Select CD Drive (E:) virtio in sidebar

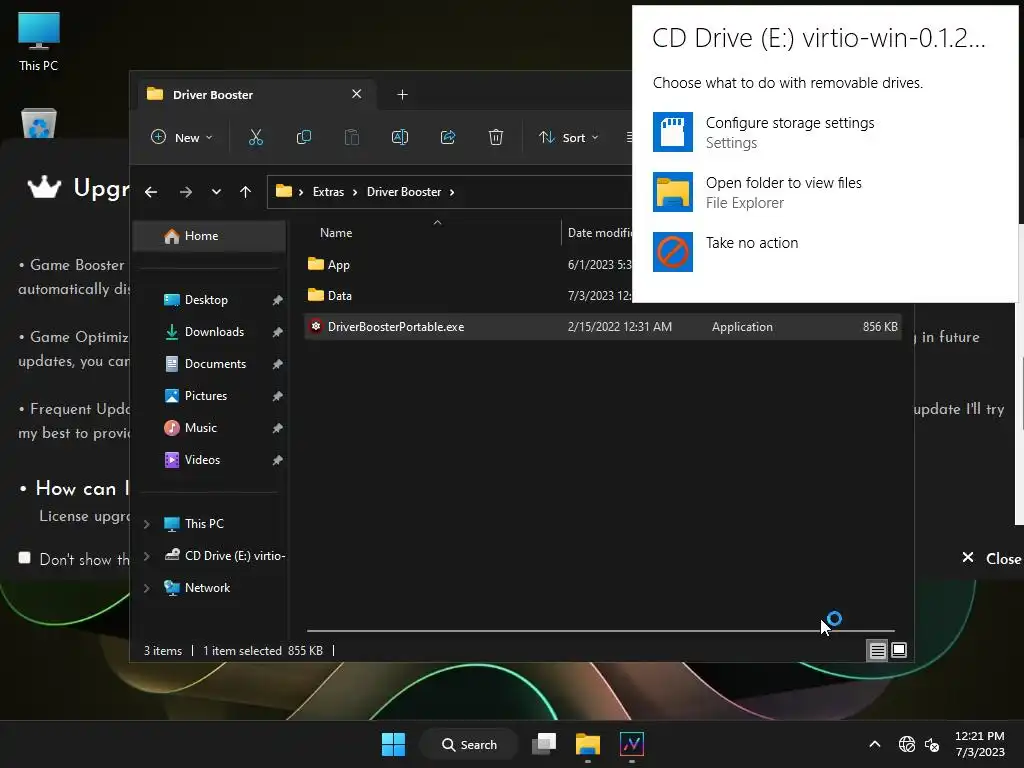[x=225, y=556]
